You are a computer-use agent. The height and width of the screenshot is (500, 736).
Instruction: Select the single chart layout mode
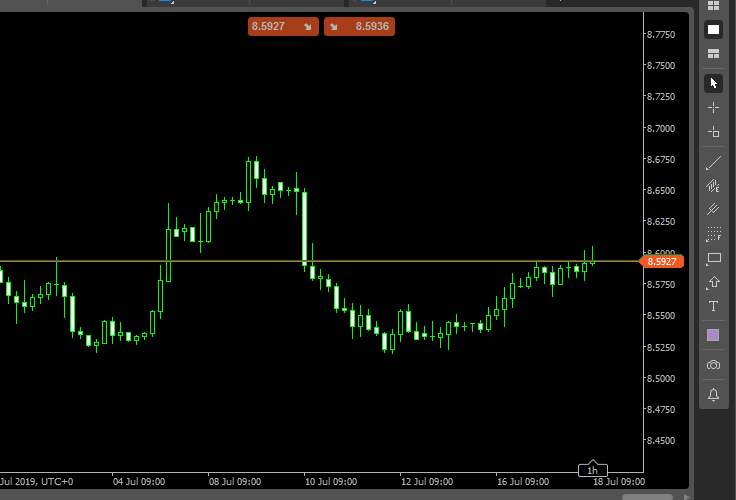[713, 30]
